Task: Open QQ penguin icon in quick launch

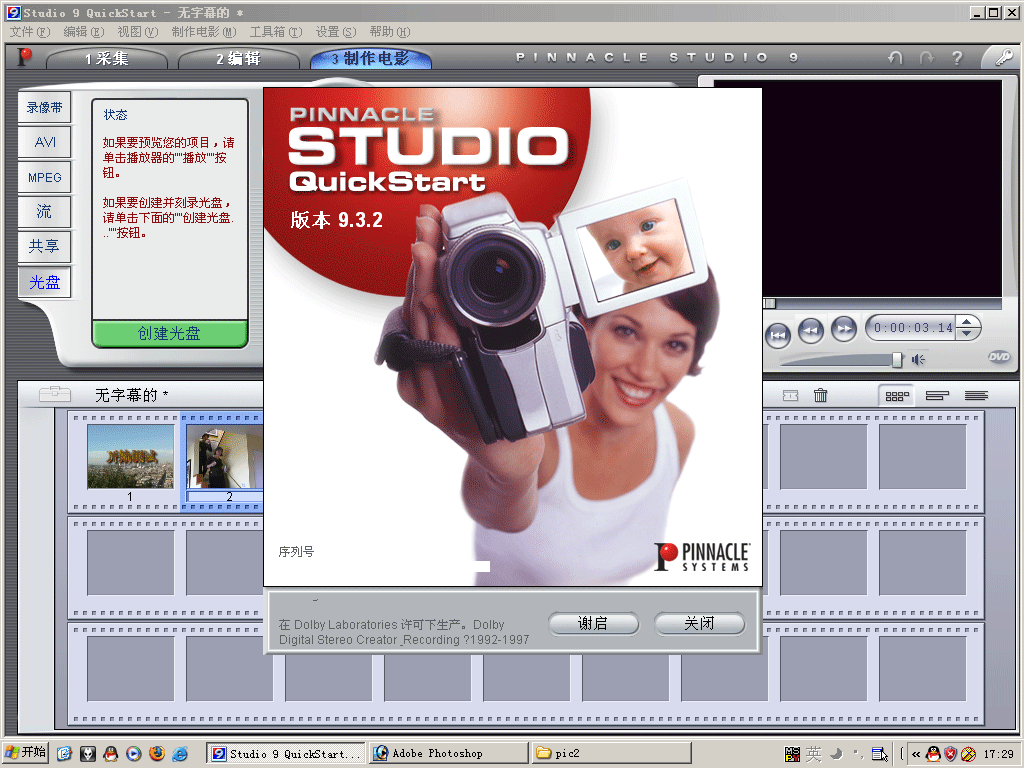Action: (x=111, y=754)
